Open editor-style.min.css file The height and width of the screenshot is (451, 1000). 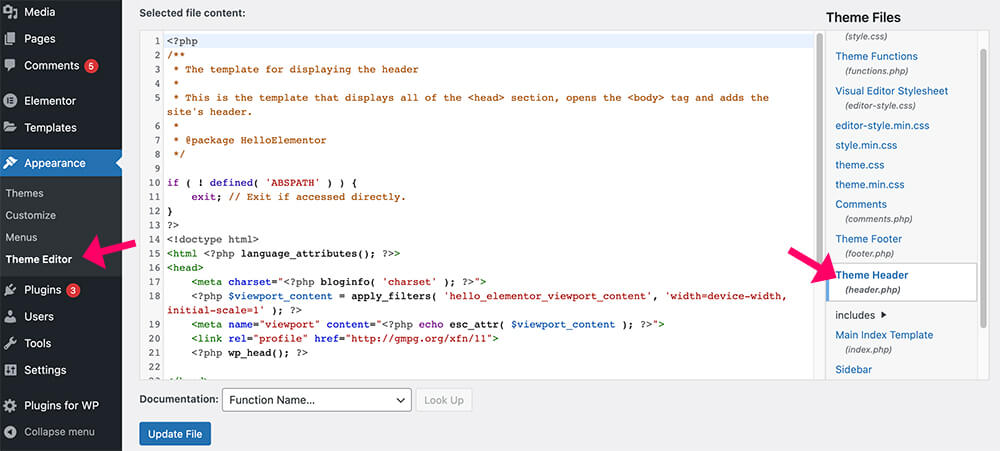[x=882, y=126]
